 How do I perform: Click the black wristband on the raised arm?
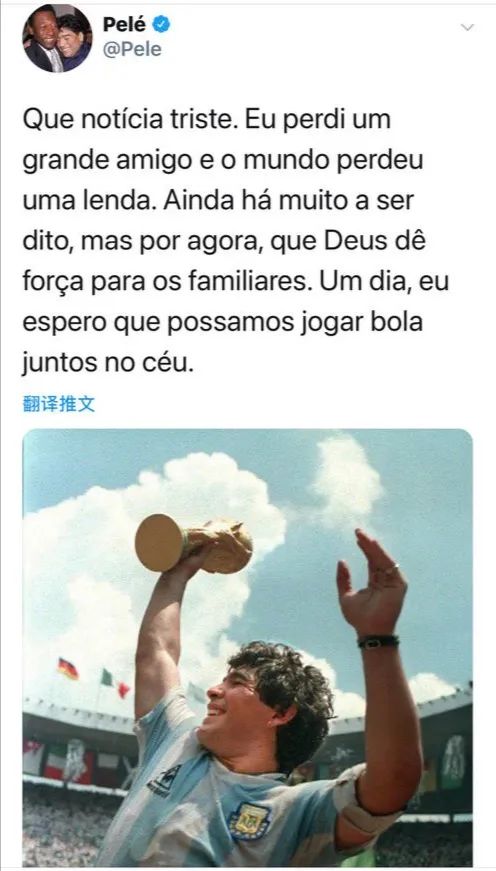pyautogui.click(x=378, y=642)
